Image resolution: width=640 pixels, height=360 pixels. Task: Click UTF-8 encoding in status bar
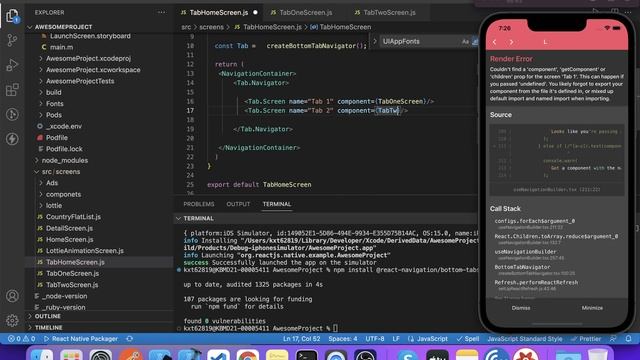(x=375, y=339)
